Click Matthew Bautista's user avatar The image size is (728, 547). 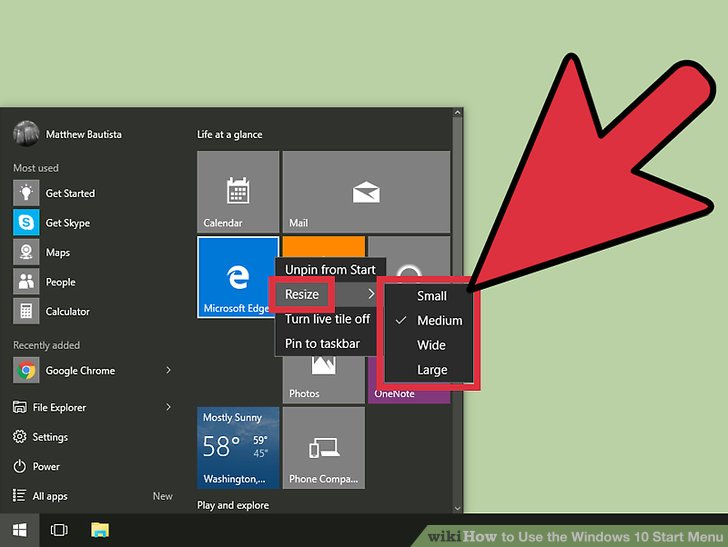coord(26,134)
